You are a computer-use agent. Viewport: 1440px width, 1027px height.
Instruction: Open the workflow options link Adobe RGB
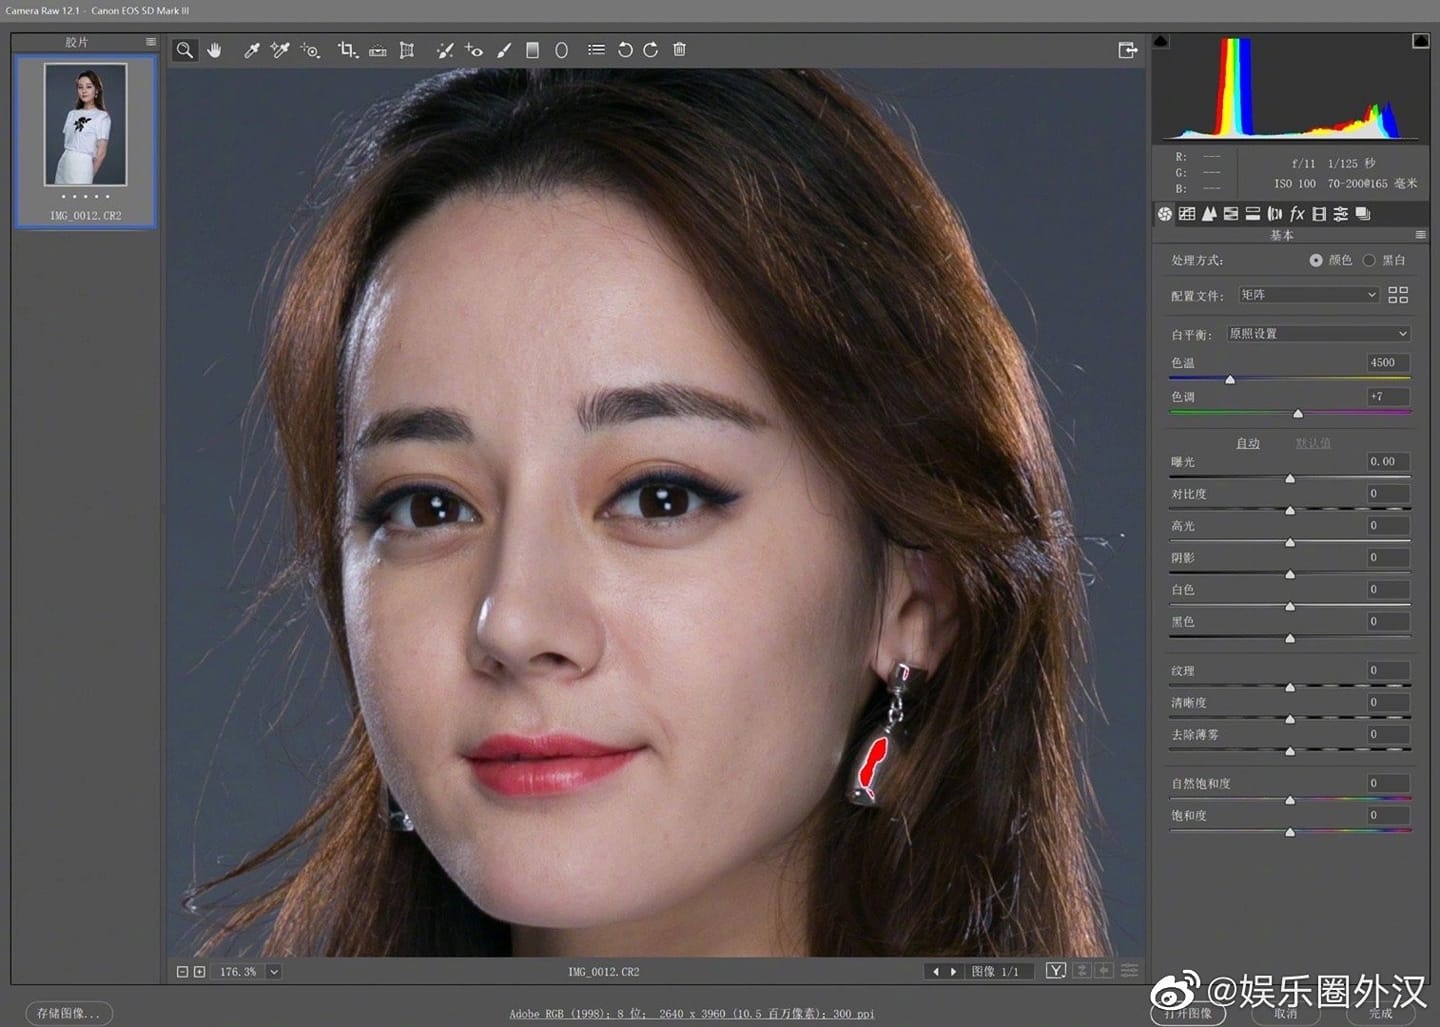point(691,1014)
